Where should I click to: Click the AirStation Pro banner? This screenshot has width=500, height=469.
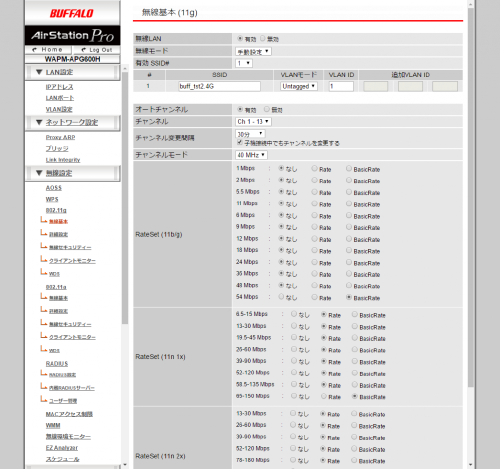tap(72, 35)
